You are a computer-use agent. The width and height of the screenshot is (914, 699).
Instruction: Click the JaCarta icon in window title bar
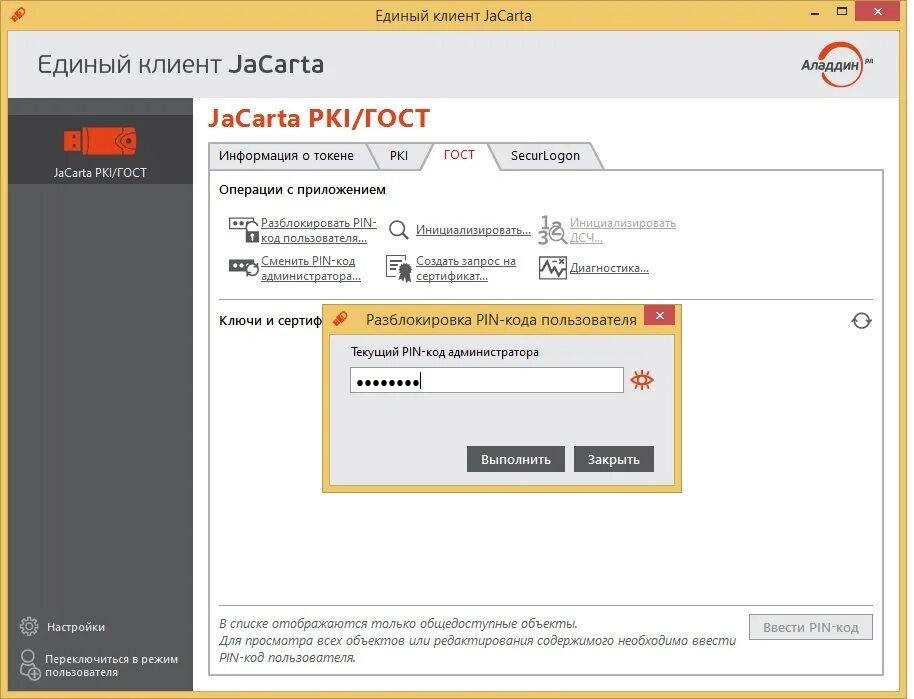(x=19, y=15)
